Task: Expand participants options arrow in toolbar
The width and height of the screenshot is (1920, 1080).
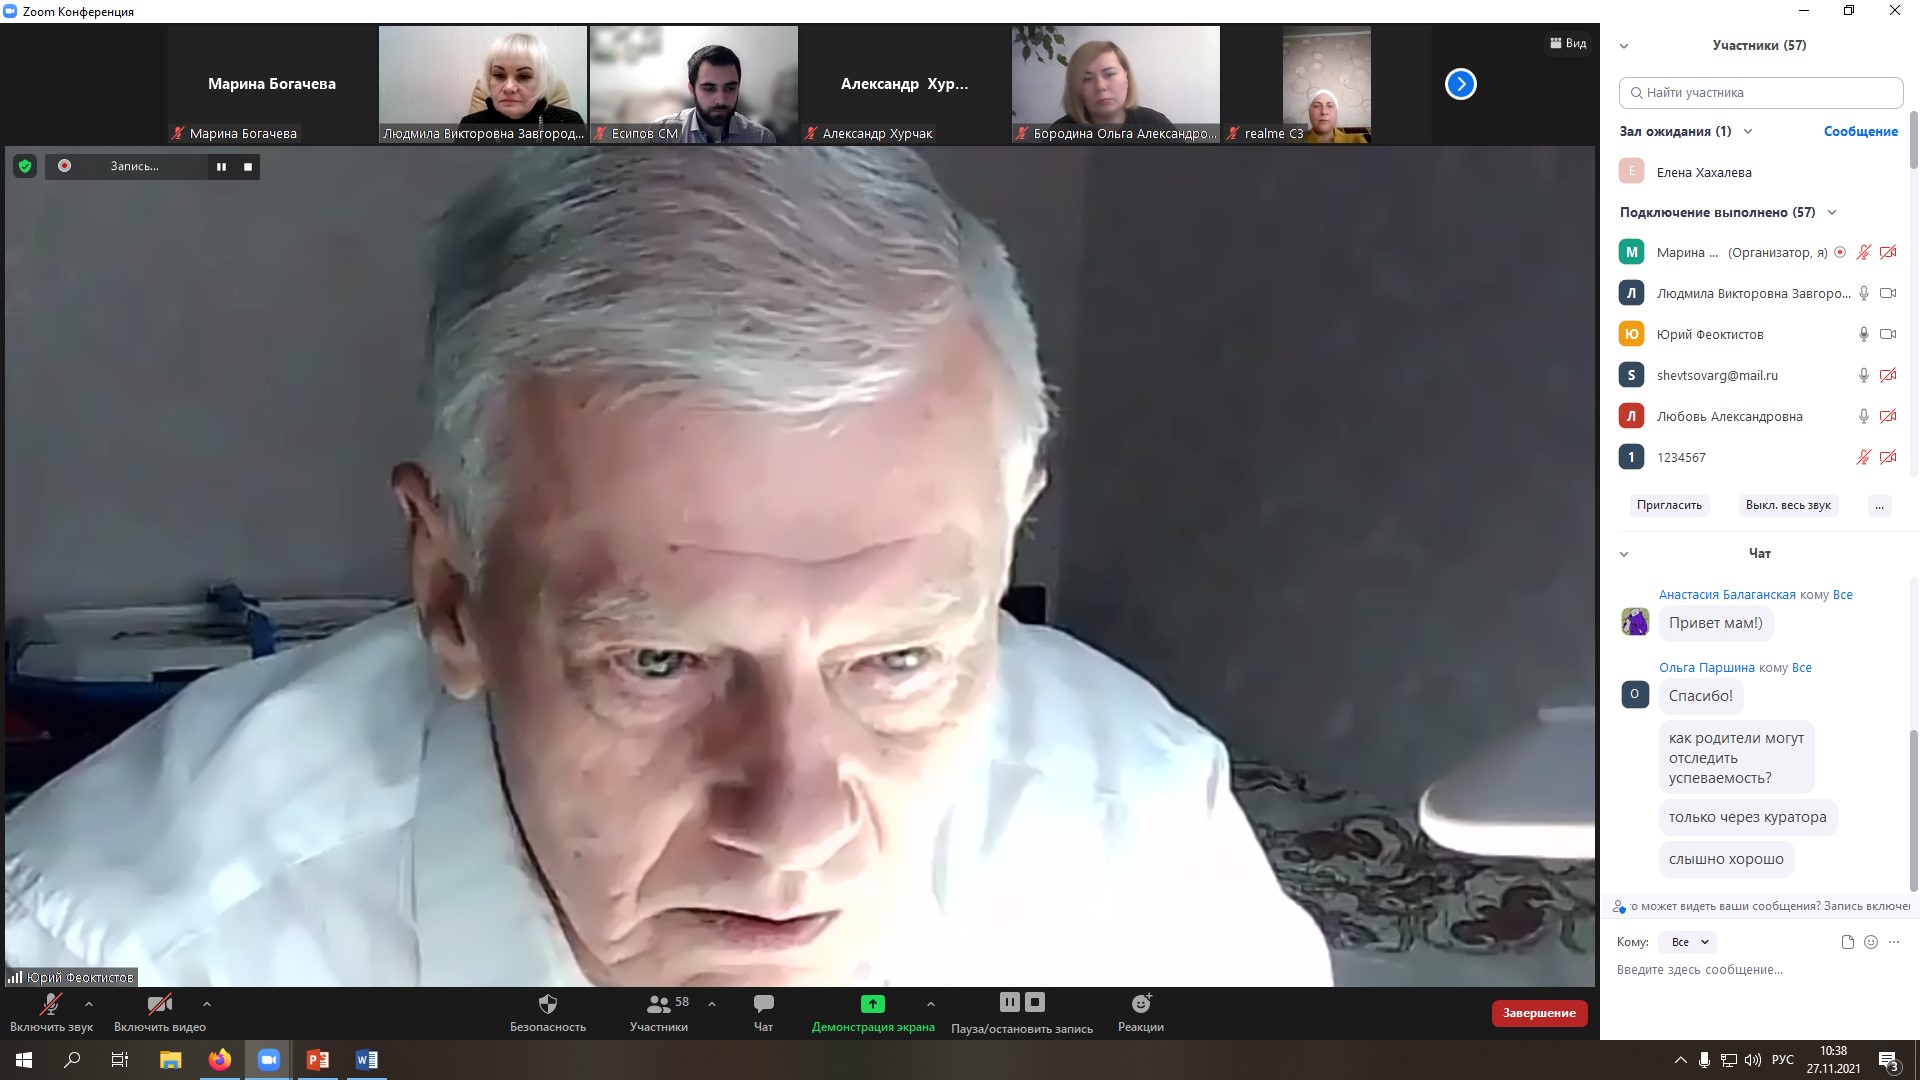Action: point(712,1003)
